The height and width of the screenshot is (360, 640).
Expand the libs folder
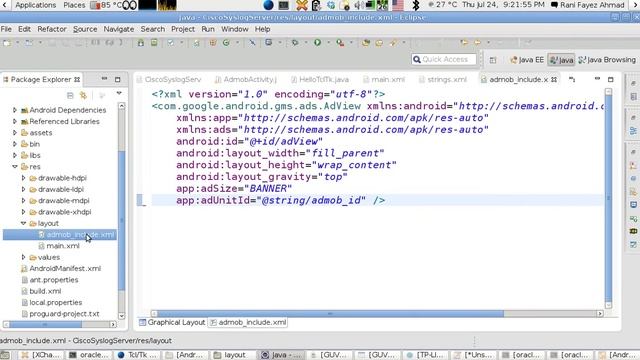15,155
